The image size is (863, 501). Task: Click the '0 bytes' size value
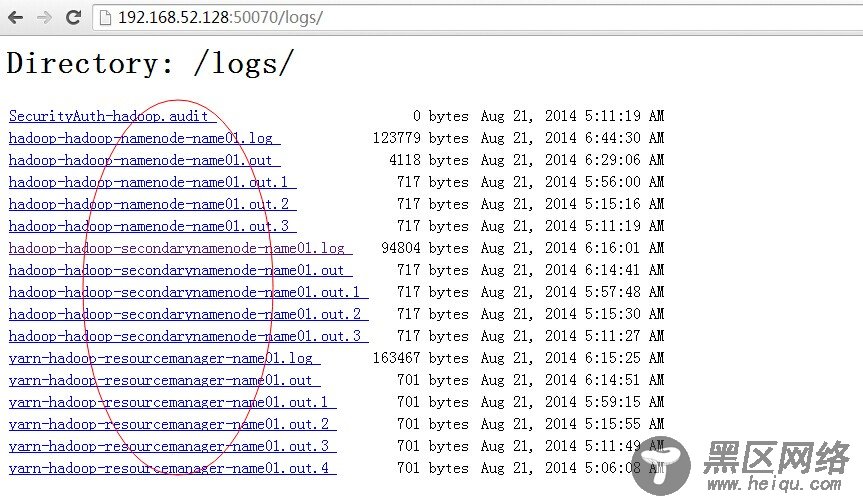[441, 116]
